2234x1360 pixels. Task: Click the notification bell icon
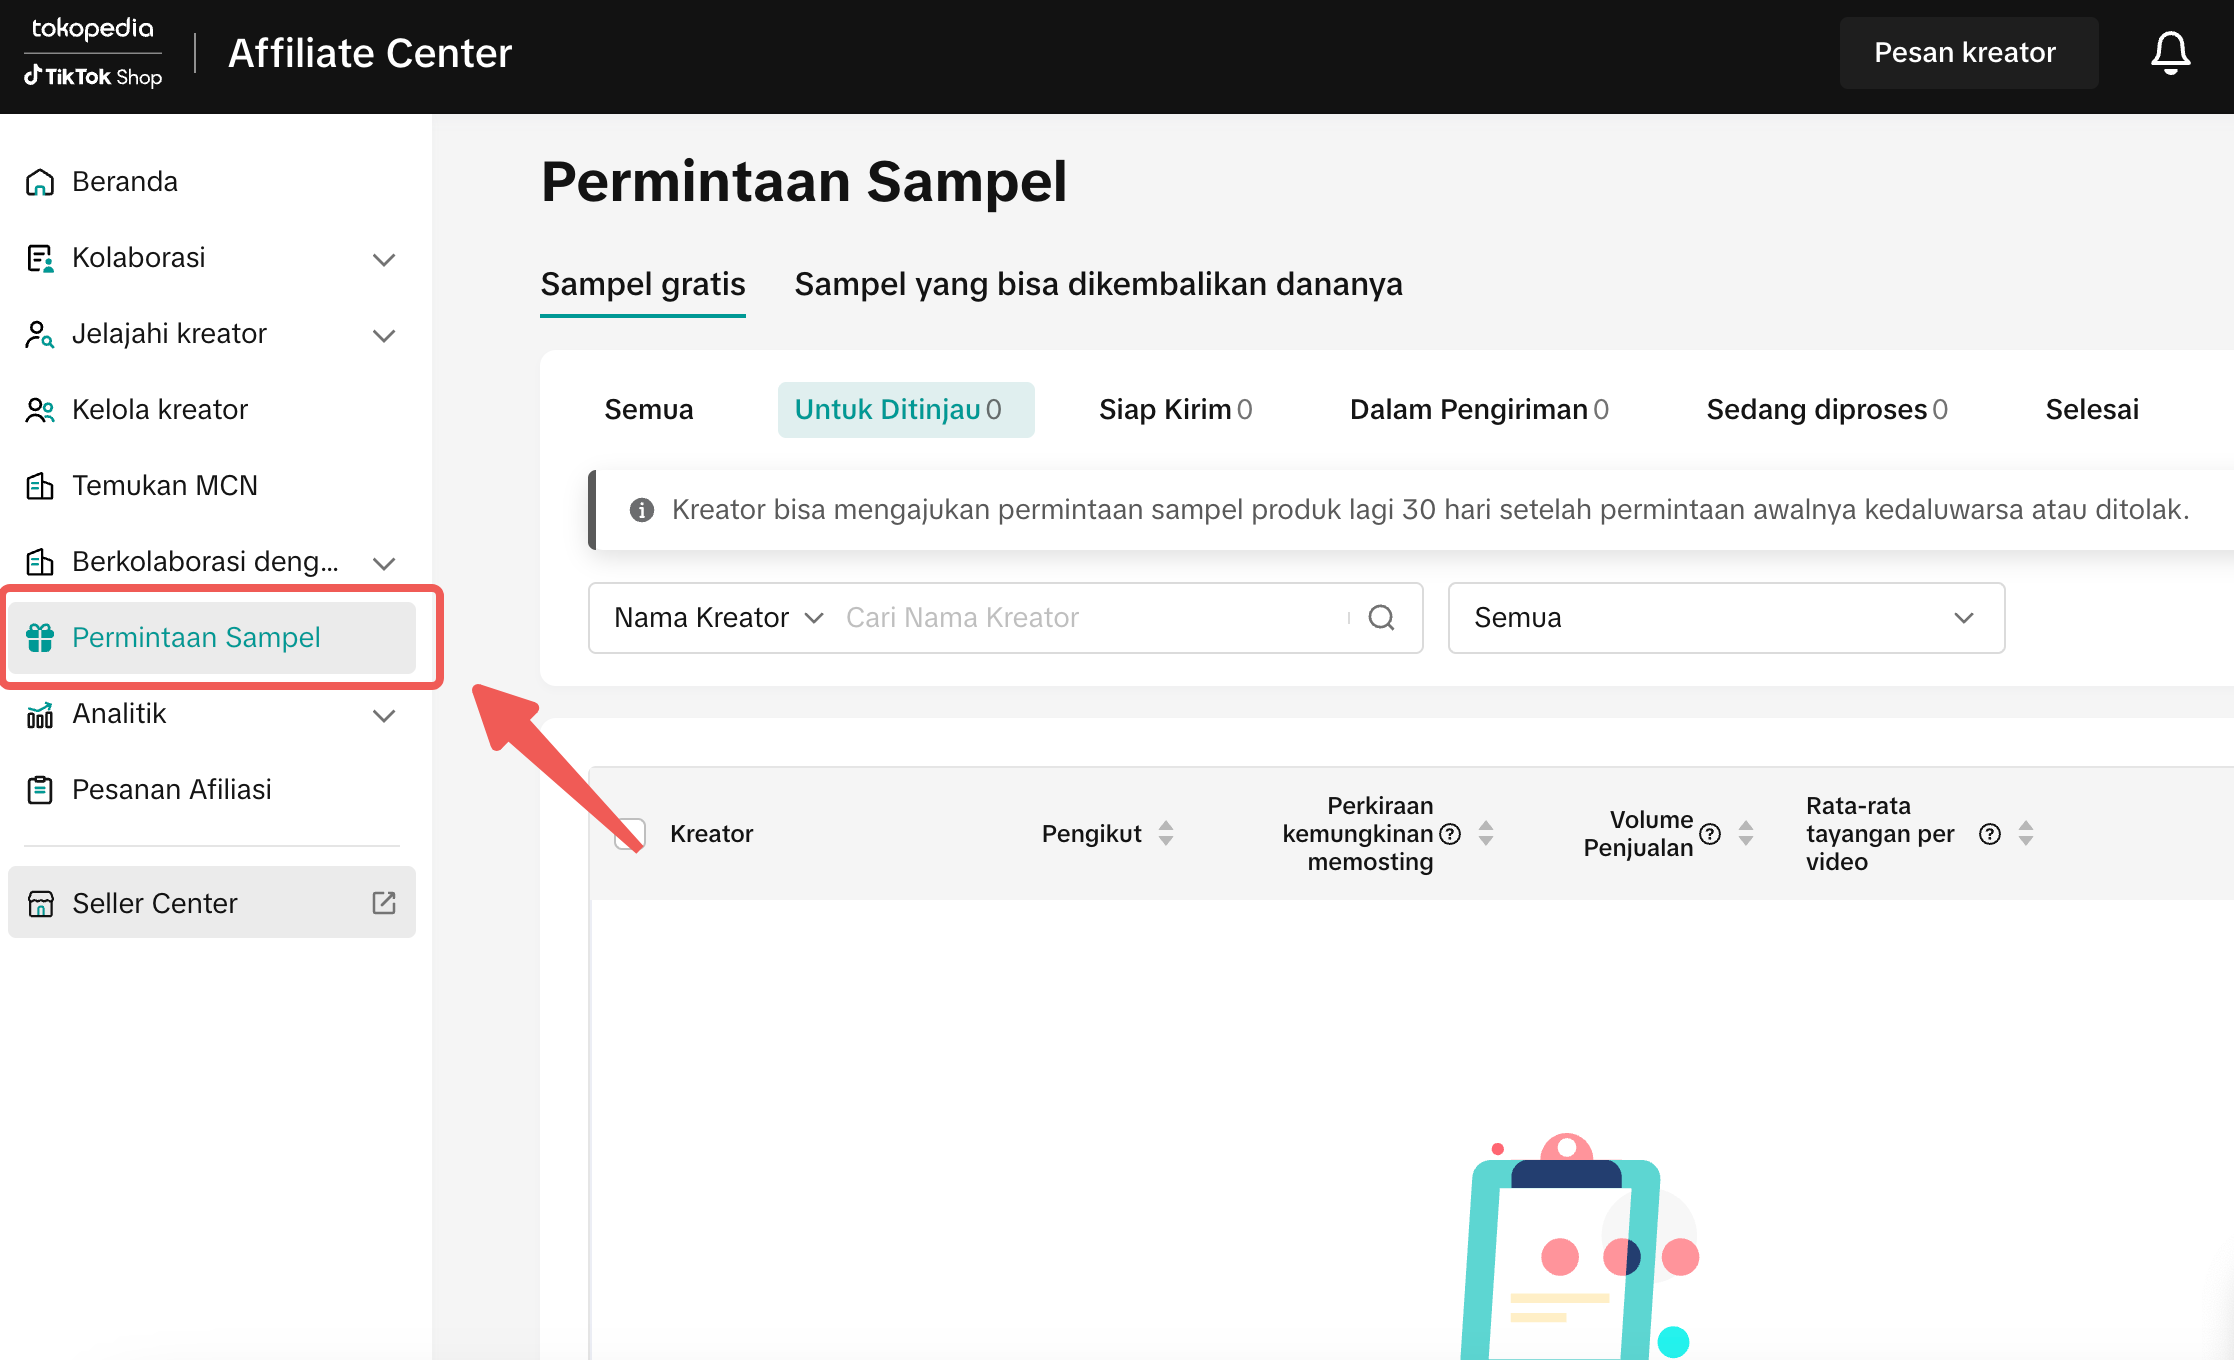coord(2170,53)
